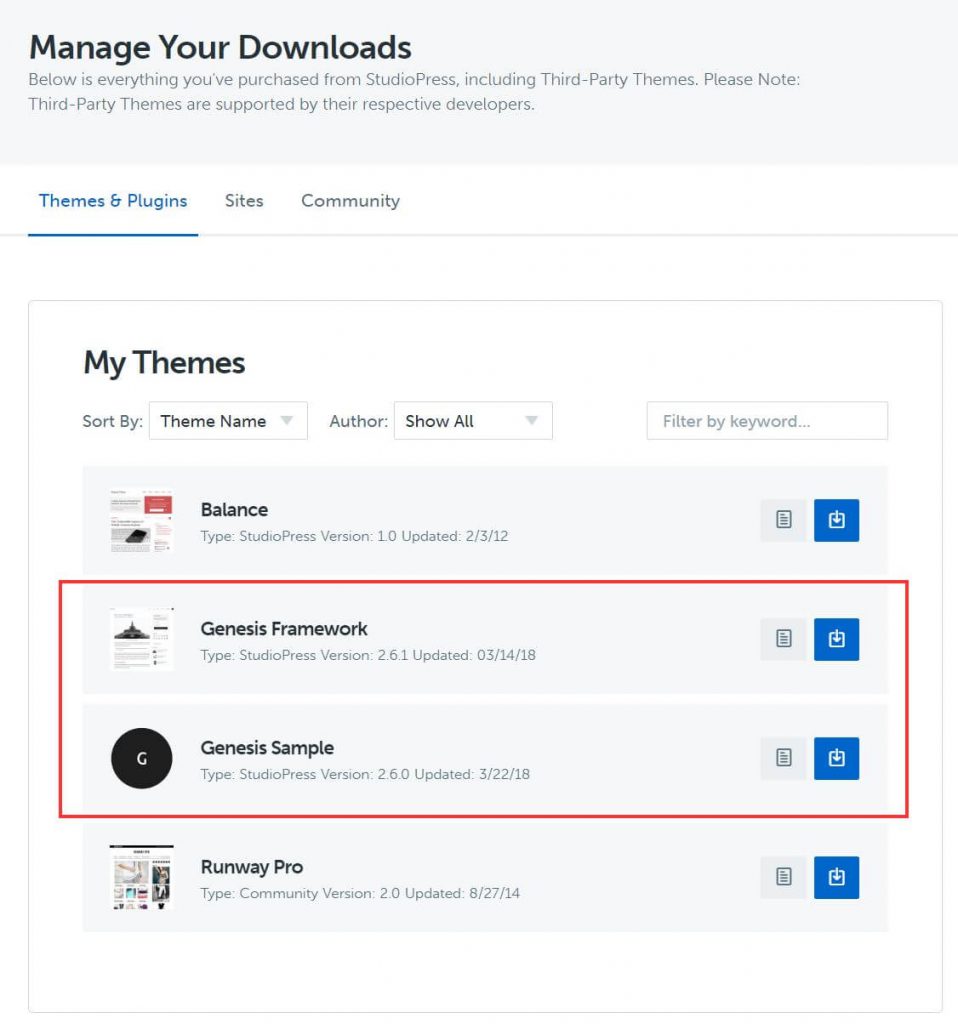Switch to the Sites tab
Screen dimensions: 958x1024
coord(244,201)
